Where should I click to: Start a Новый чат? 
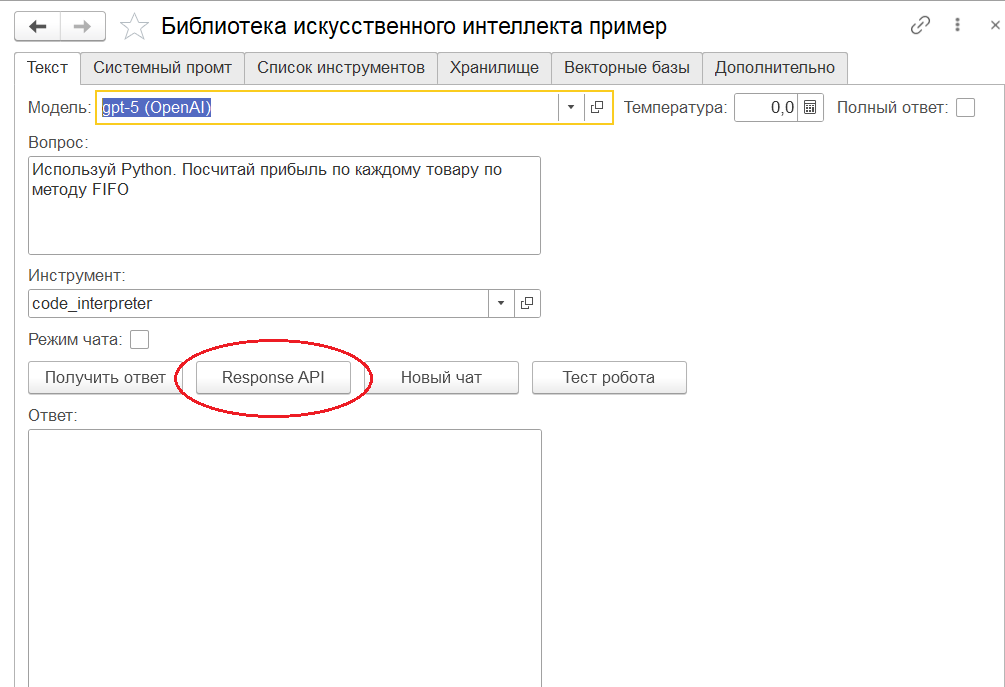tap(444, 377)
